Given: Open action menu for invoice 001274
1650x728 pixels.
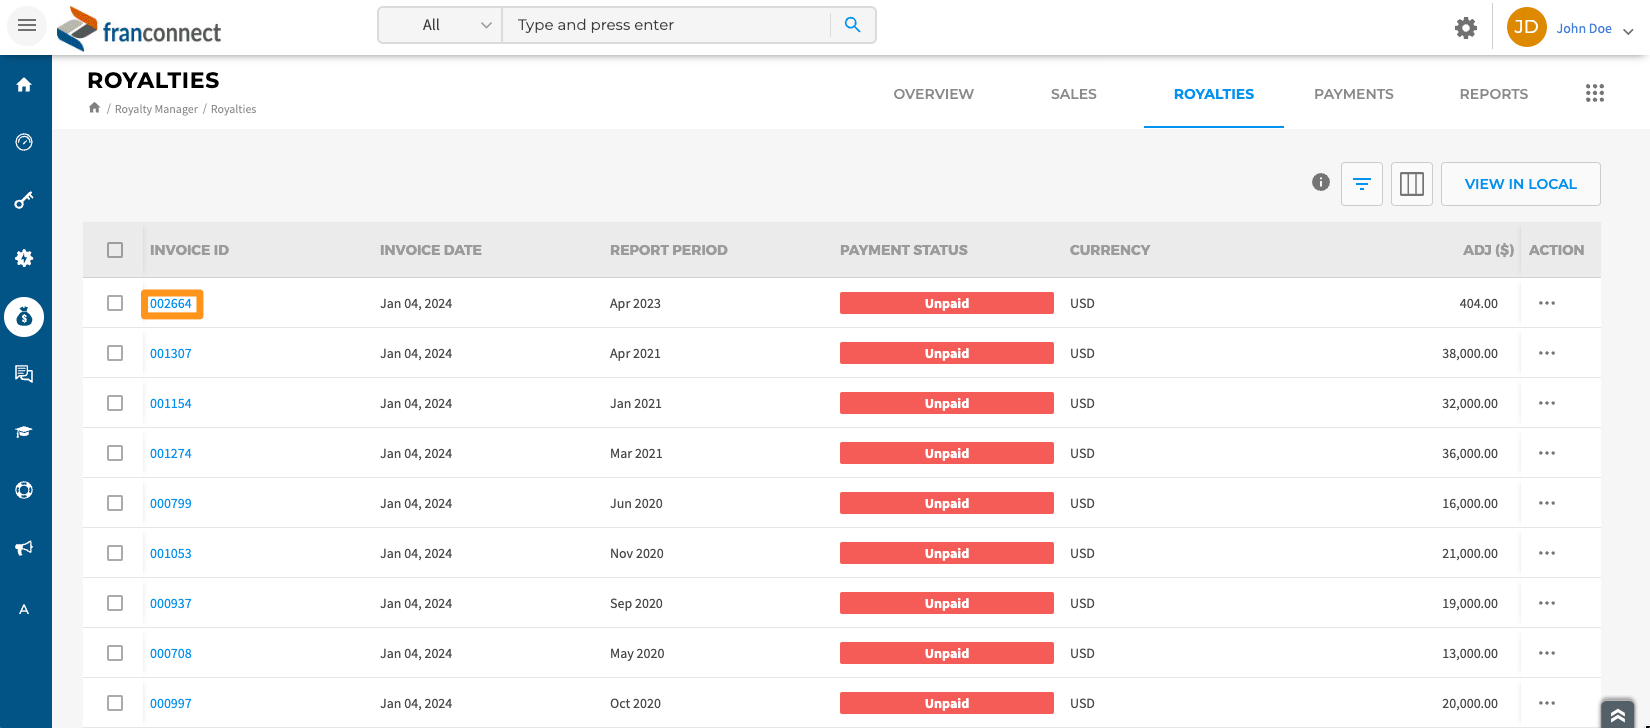Looking at the screenshot, I should click(x=1547, y=453).
